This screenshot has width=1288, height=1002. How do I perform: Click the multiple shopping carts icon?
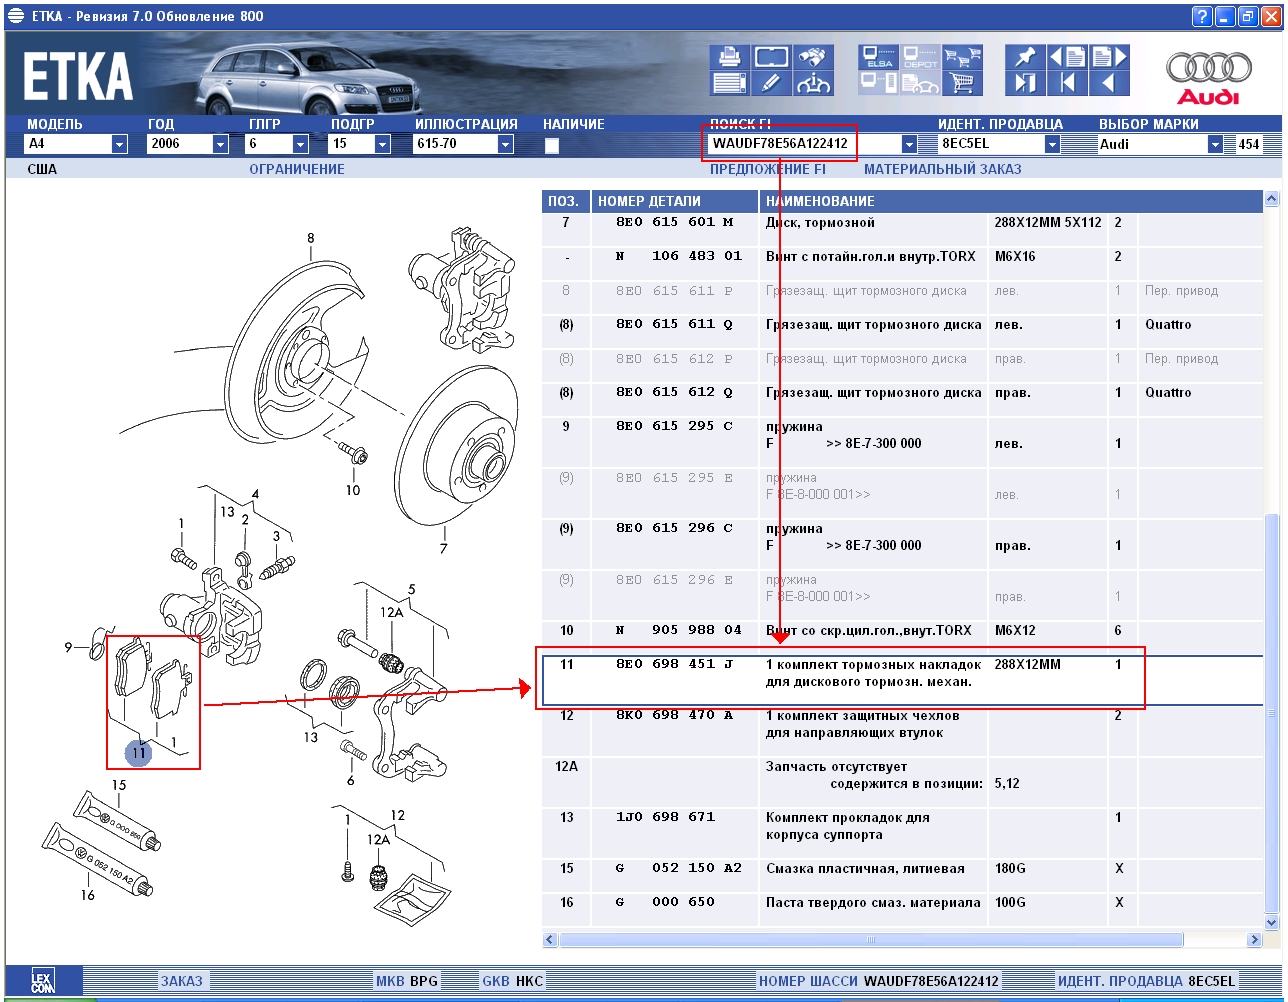click(x=962, y=57)
